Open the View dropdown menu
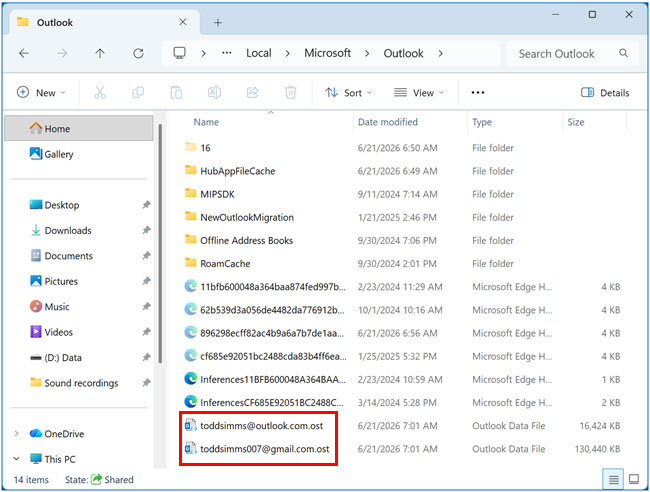 point(419,92)
